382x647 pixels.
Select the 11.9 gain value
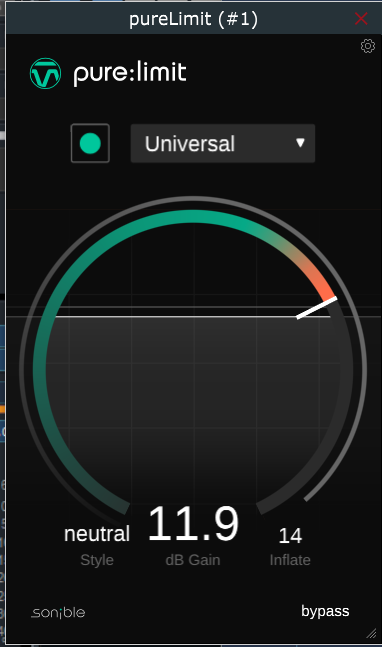[x=193, y=524]
